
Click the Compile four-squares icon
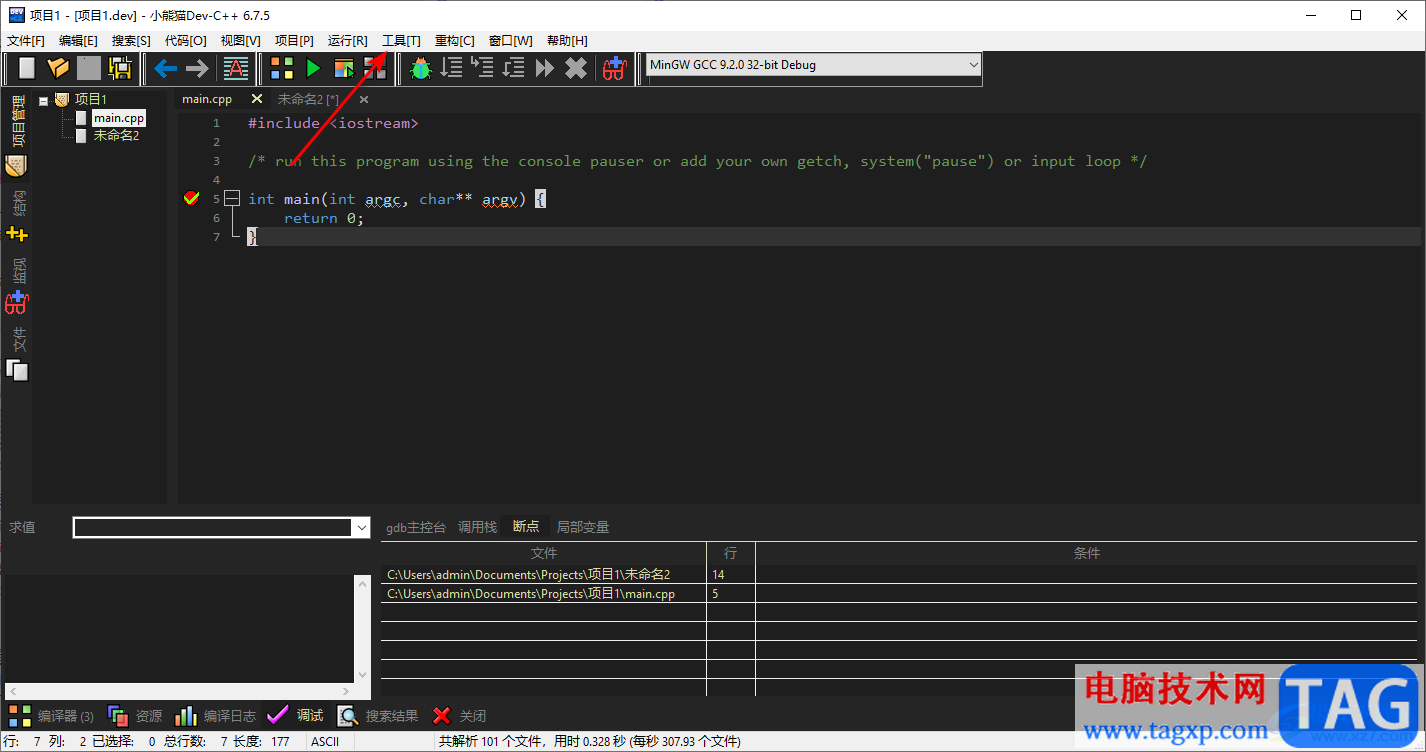(282, 68)
